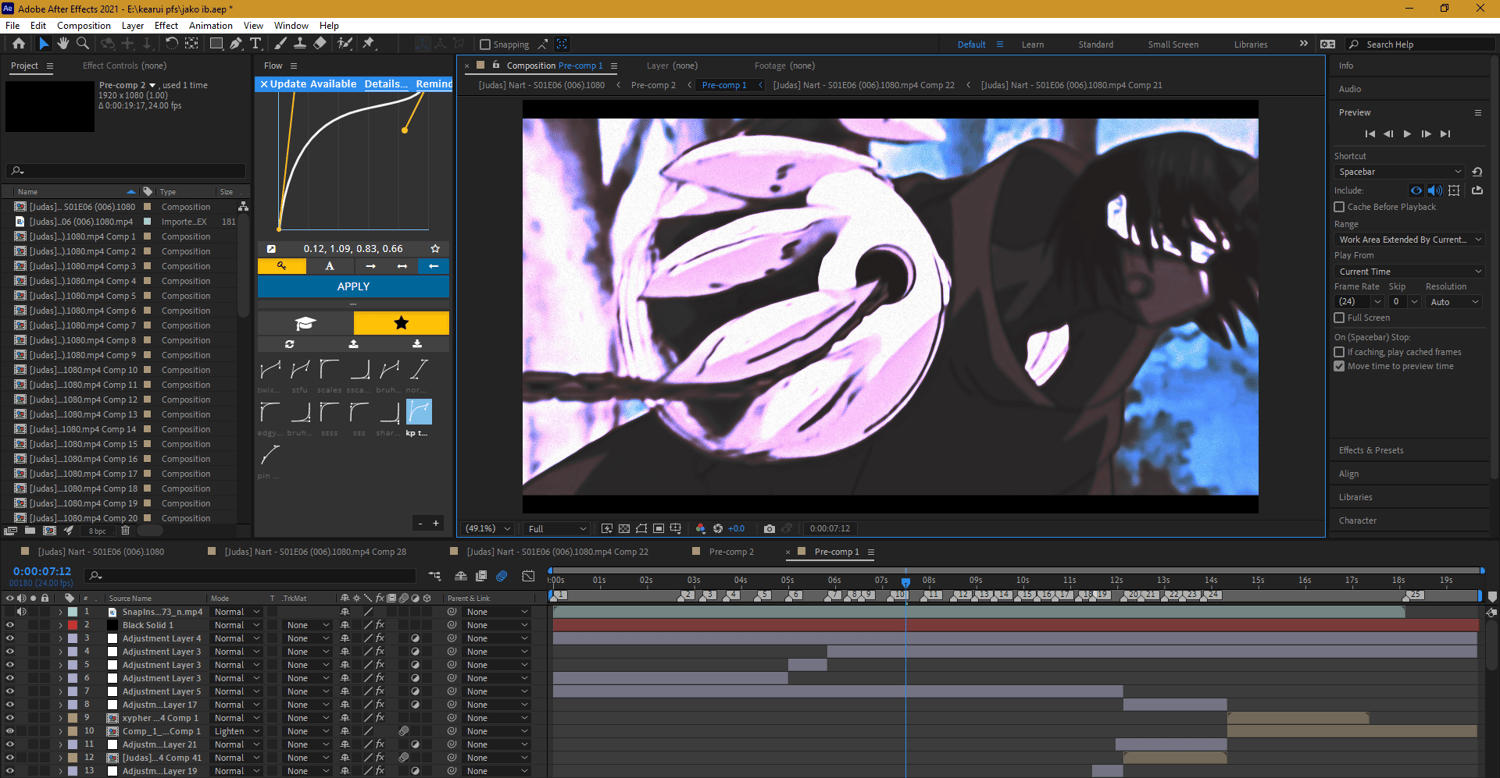Open the preview Resolution Auto dropdown
Viewport: 1500px width, 778px height.
point(1453,302)
